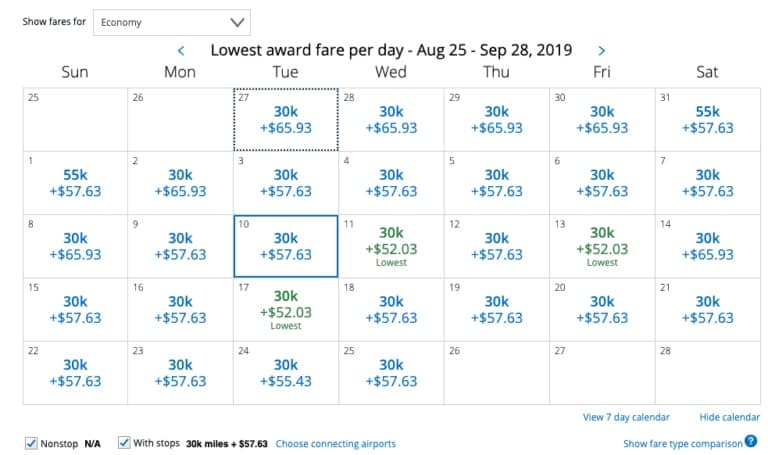Pick September 2 fare 30k +$65.93
Viewport: 768px width, 455px height.
pyautogui.click(x=180, y=183)
